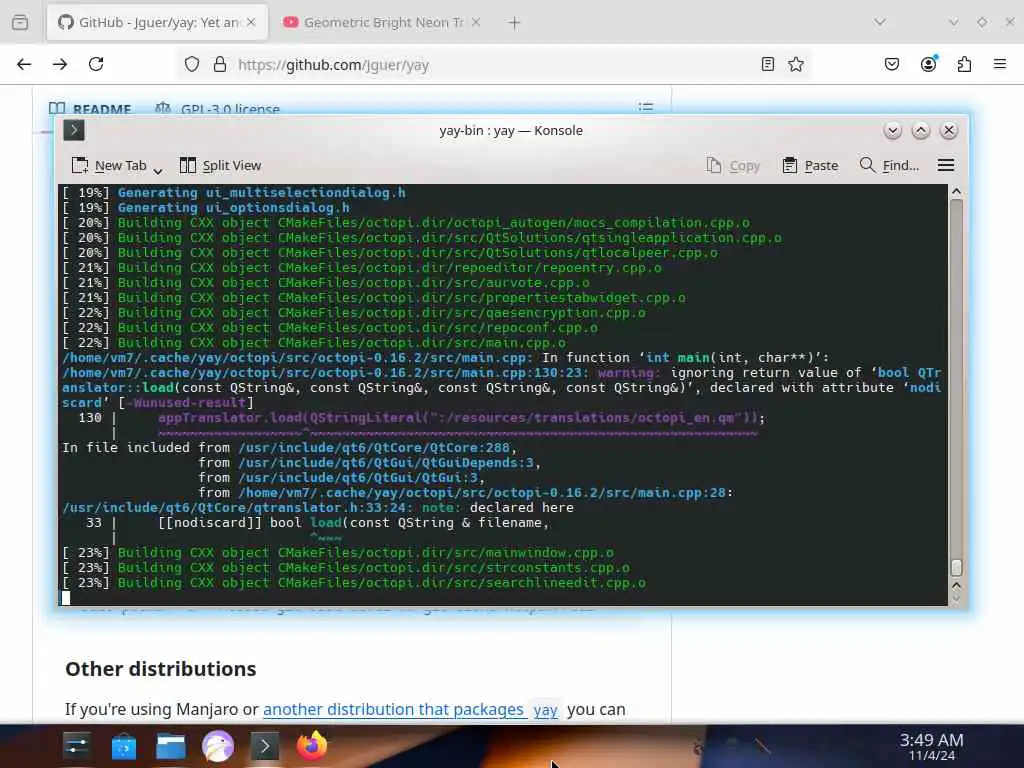
Task: Open the Firefox hamburger application menu
Action: coord(1000,64)
